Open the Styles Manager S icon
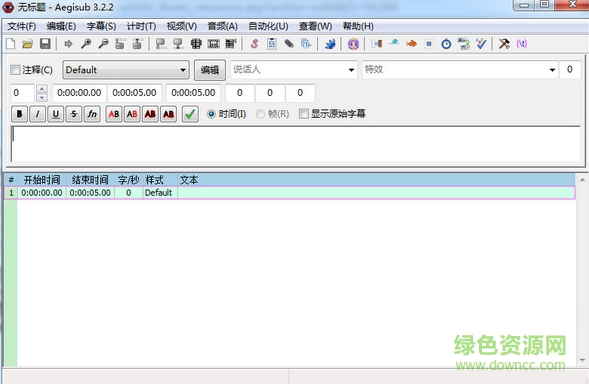Viewport: 589px width, 384px height. (255, 44)
